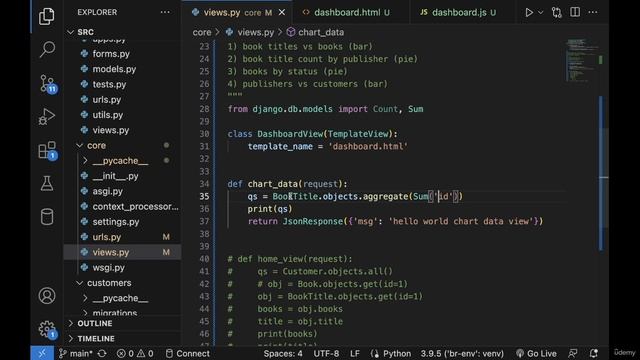Open wsgi.py in the explorer
640x360 pixels.
tap(108, 268)
